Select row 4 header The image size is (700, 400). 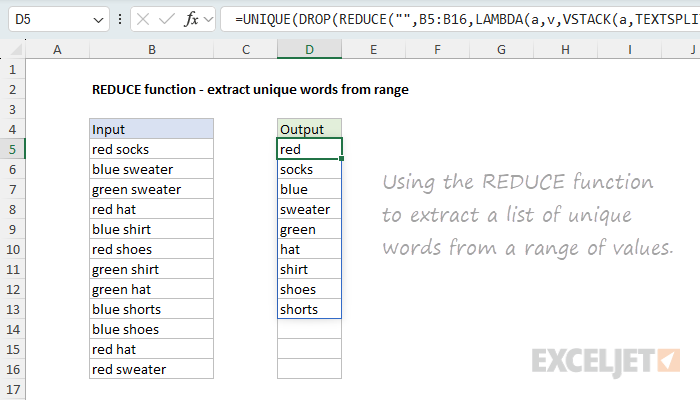12,129
